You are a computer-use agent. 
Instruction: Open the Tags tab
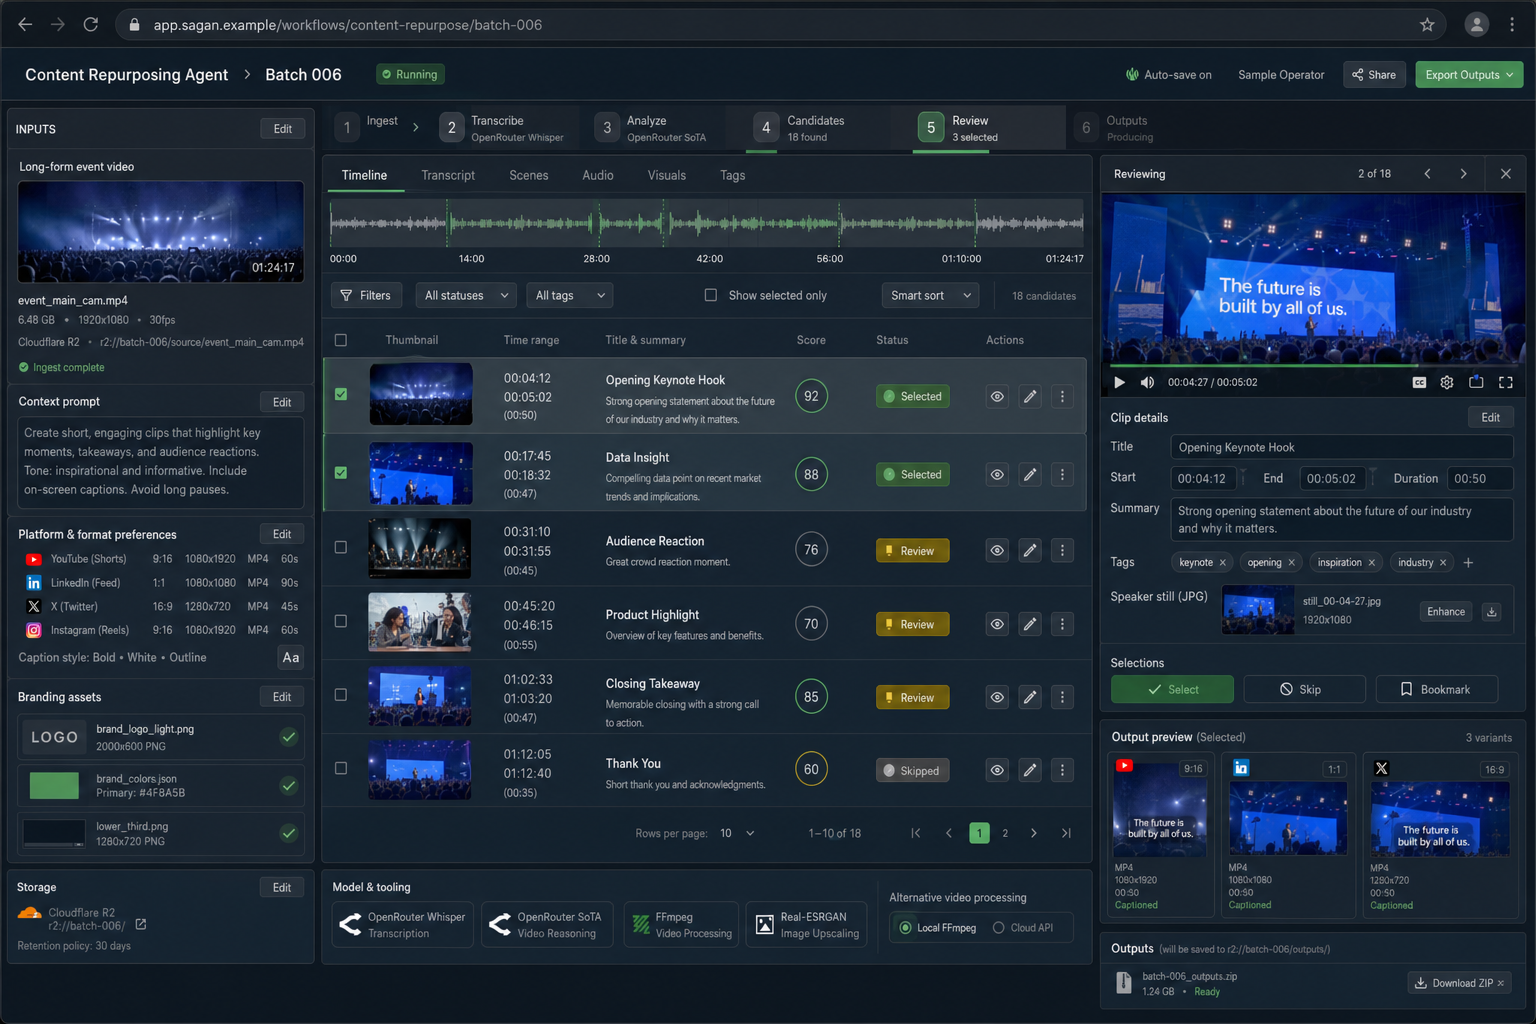tap(733, 175)
